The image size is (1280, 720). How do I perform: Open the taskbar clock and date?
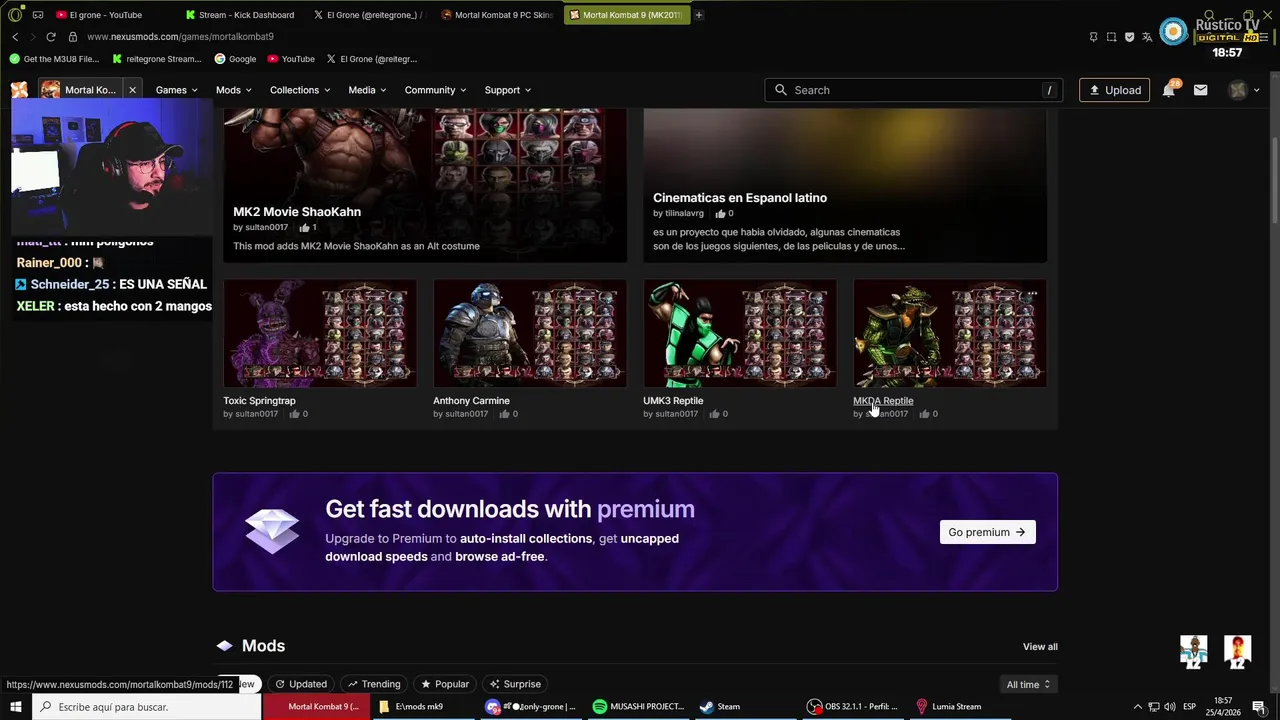1223,707
